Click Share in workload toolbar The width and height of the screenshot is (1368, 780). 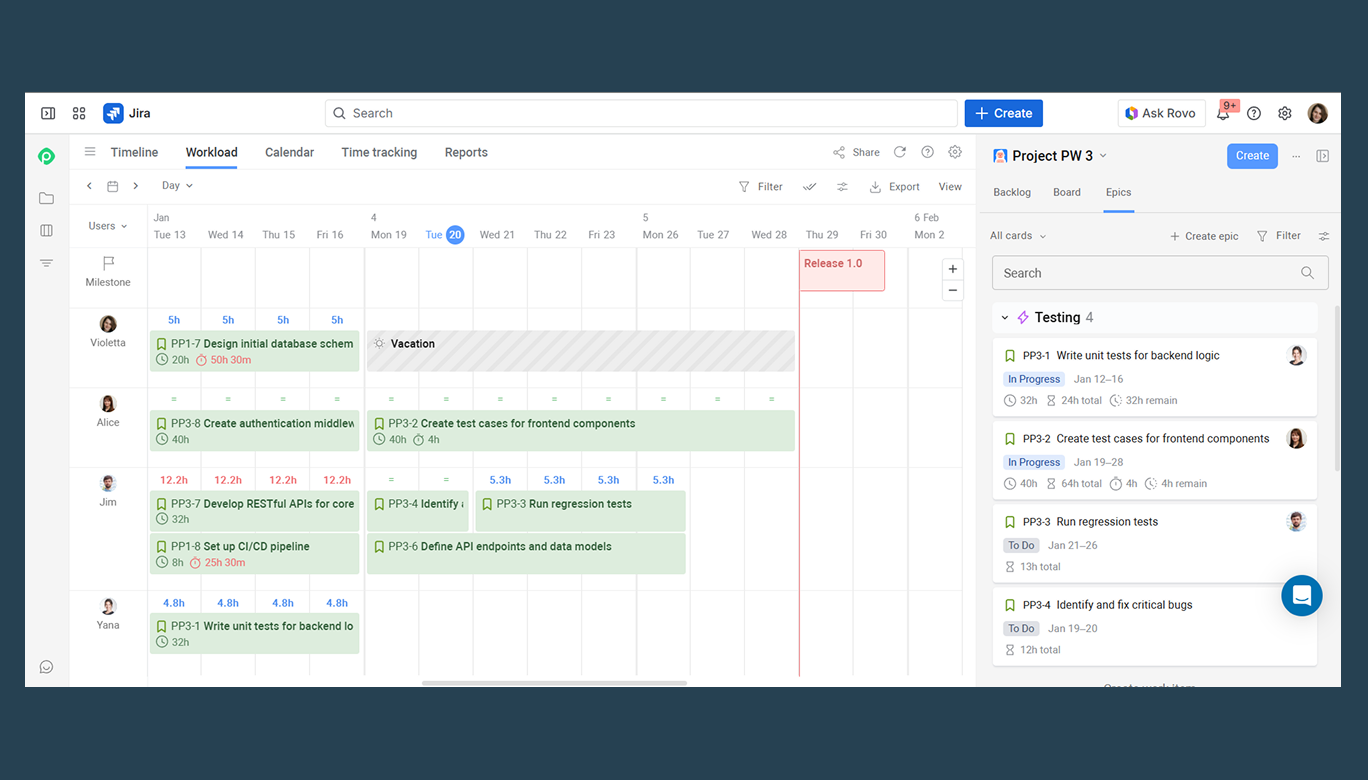[x=856, y=153]
